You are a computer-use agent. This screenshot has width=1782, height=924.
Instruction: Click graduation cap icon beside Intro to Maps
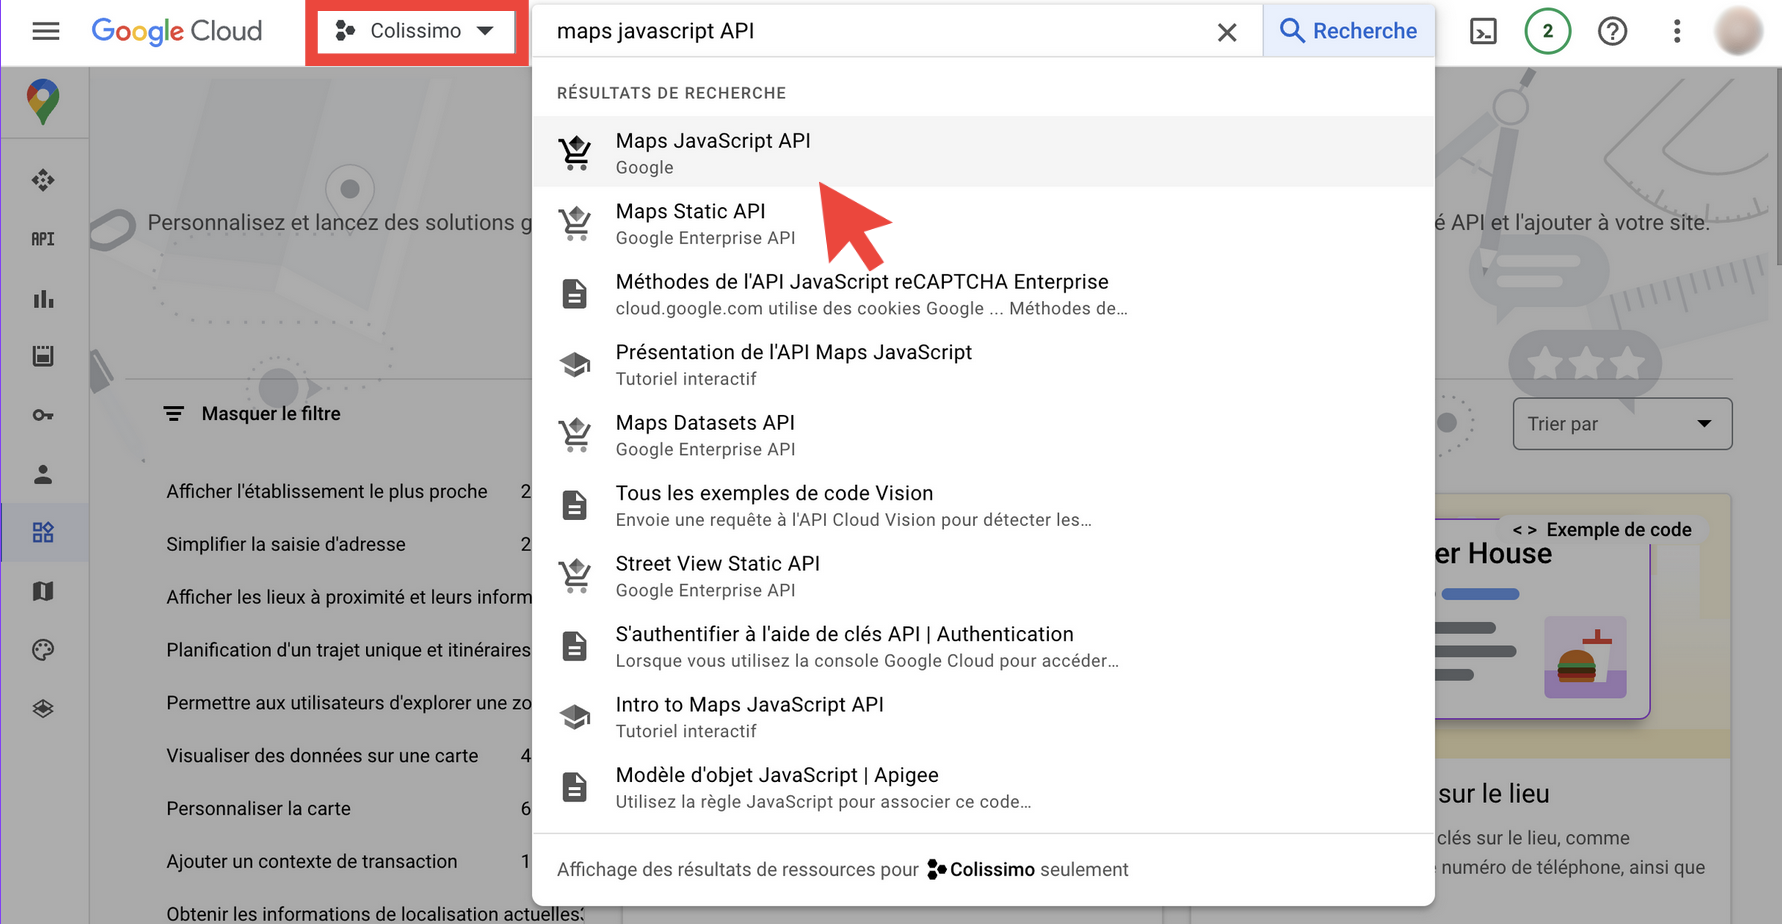(575, 717)
